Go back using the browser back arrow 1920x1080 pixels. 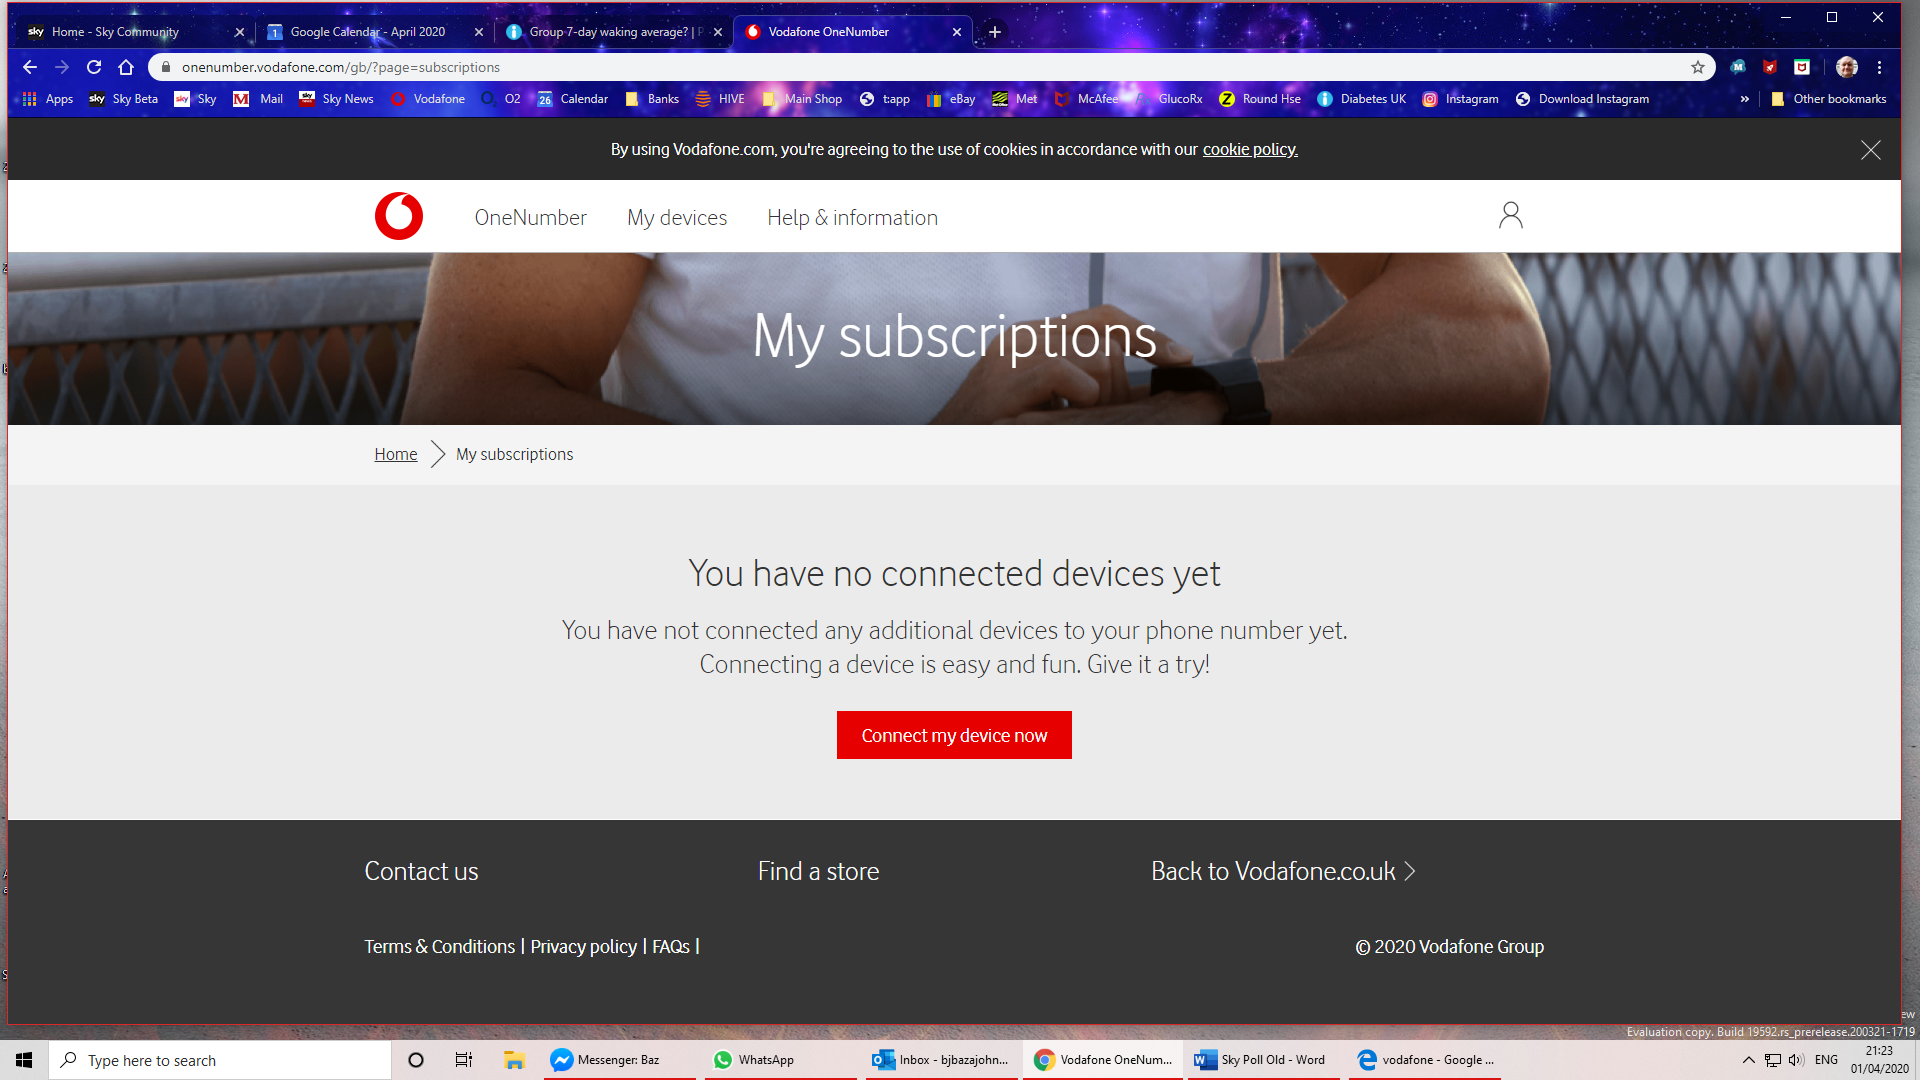(30, 67)
